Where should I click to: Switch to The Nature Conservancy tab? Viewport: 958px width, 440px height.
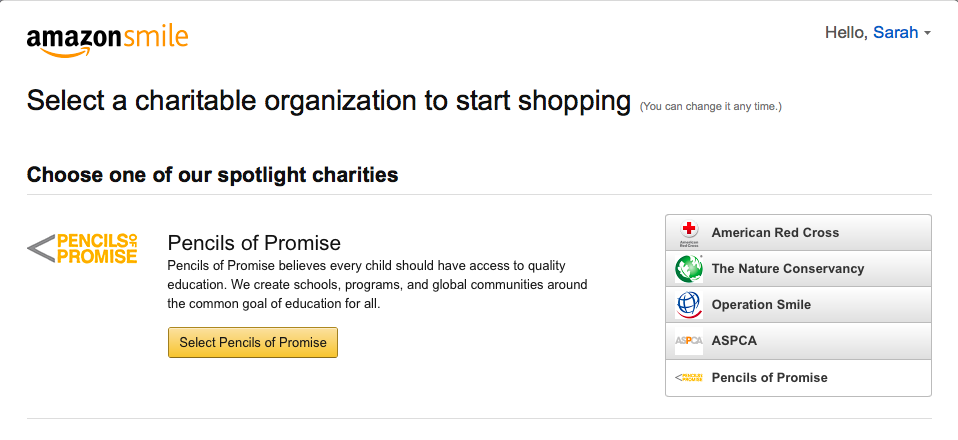798,269
